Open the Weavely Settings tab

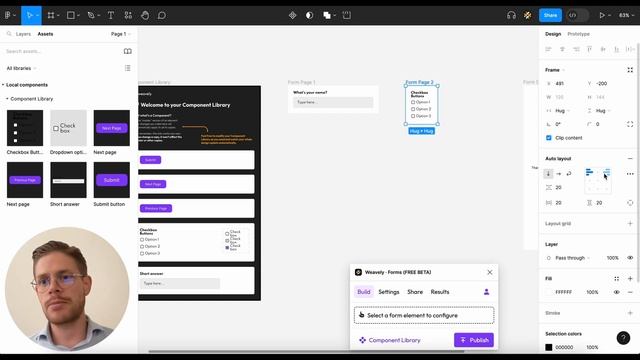pos(389,292)
